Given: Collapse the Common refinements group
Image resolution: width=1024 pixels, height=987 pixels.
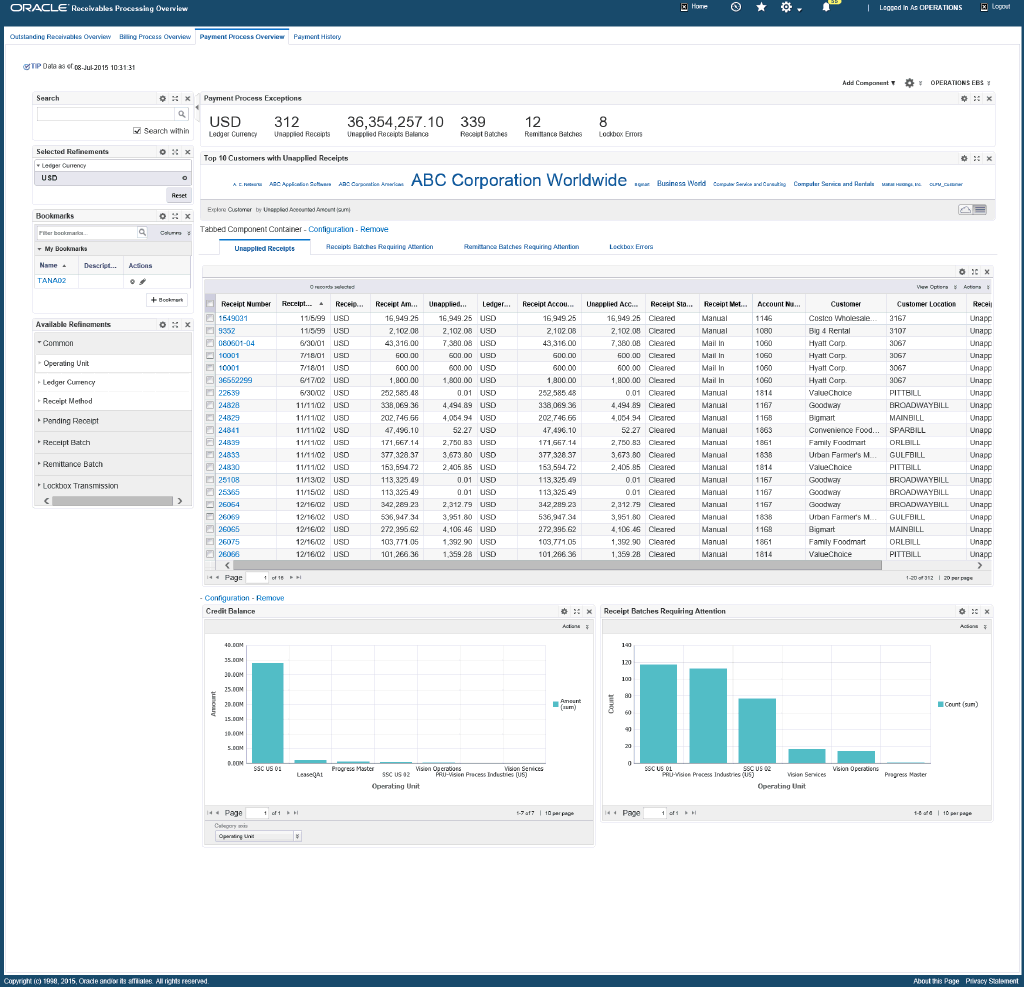Looking at the screenshot, I should [40, 342].
